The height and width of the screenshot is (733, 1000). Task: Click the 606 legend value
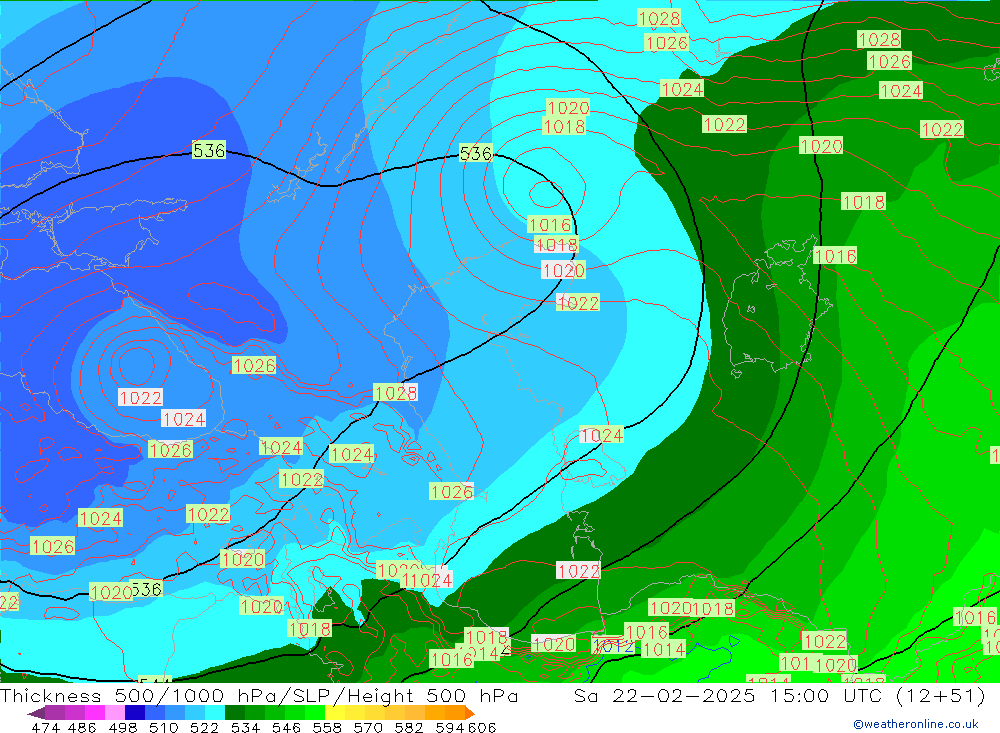click(x=482, y=727)
